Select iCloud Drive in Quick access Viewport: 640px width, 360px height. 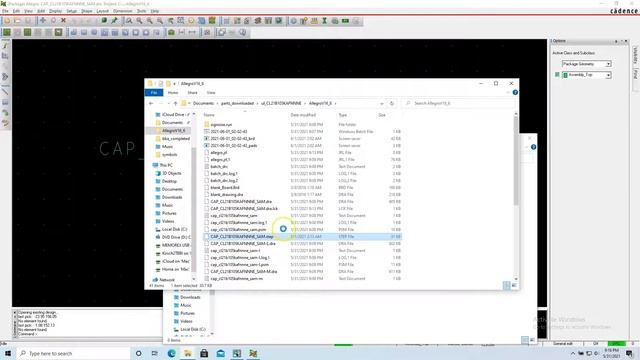pos(173,115)
